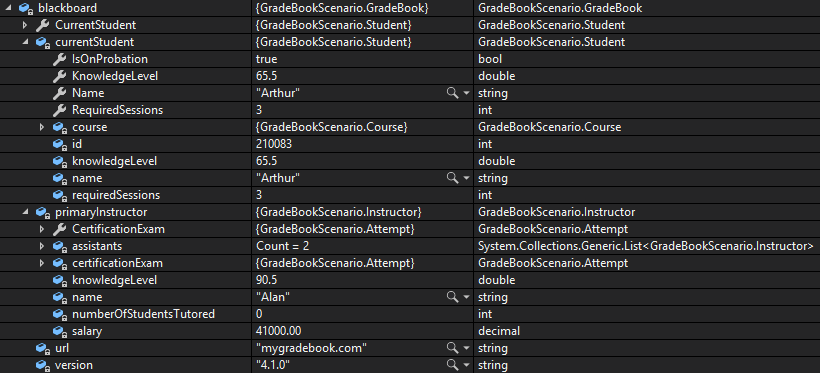
Task: Click the wrench icon beside RequiredSessions
Action: click(60, 110)
